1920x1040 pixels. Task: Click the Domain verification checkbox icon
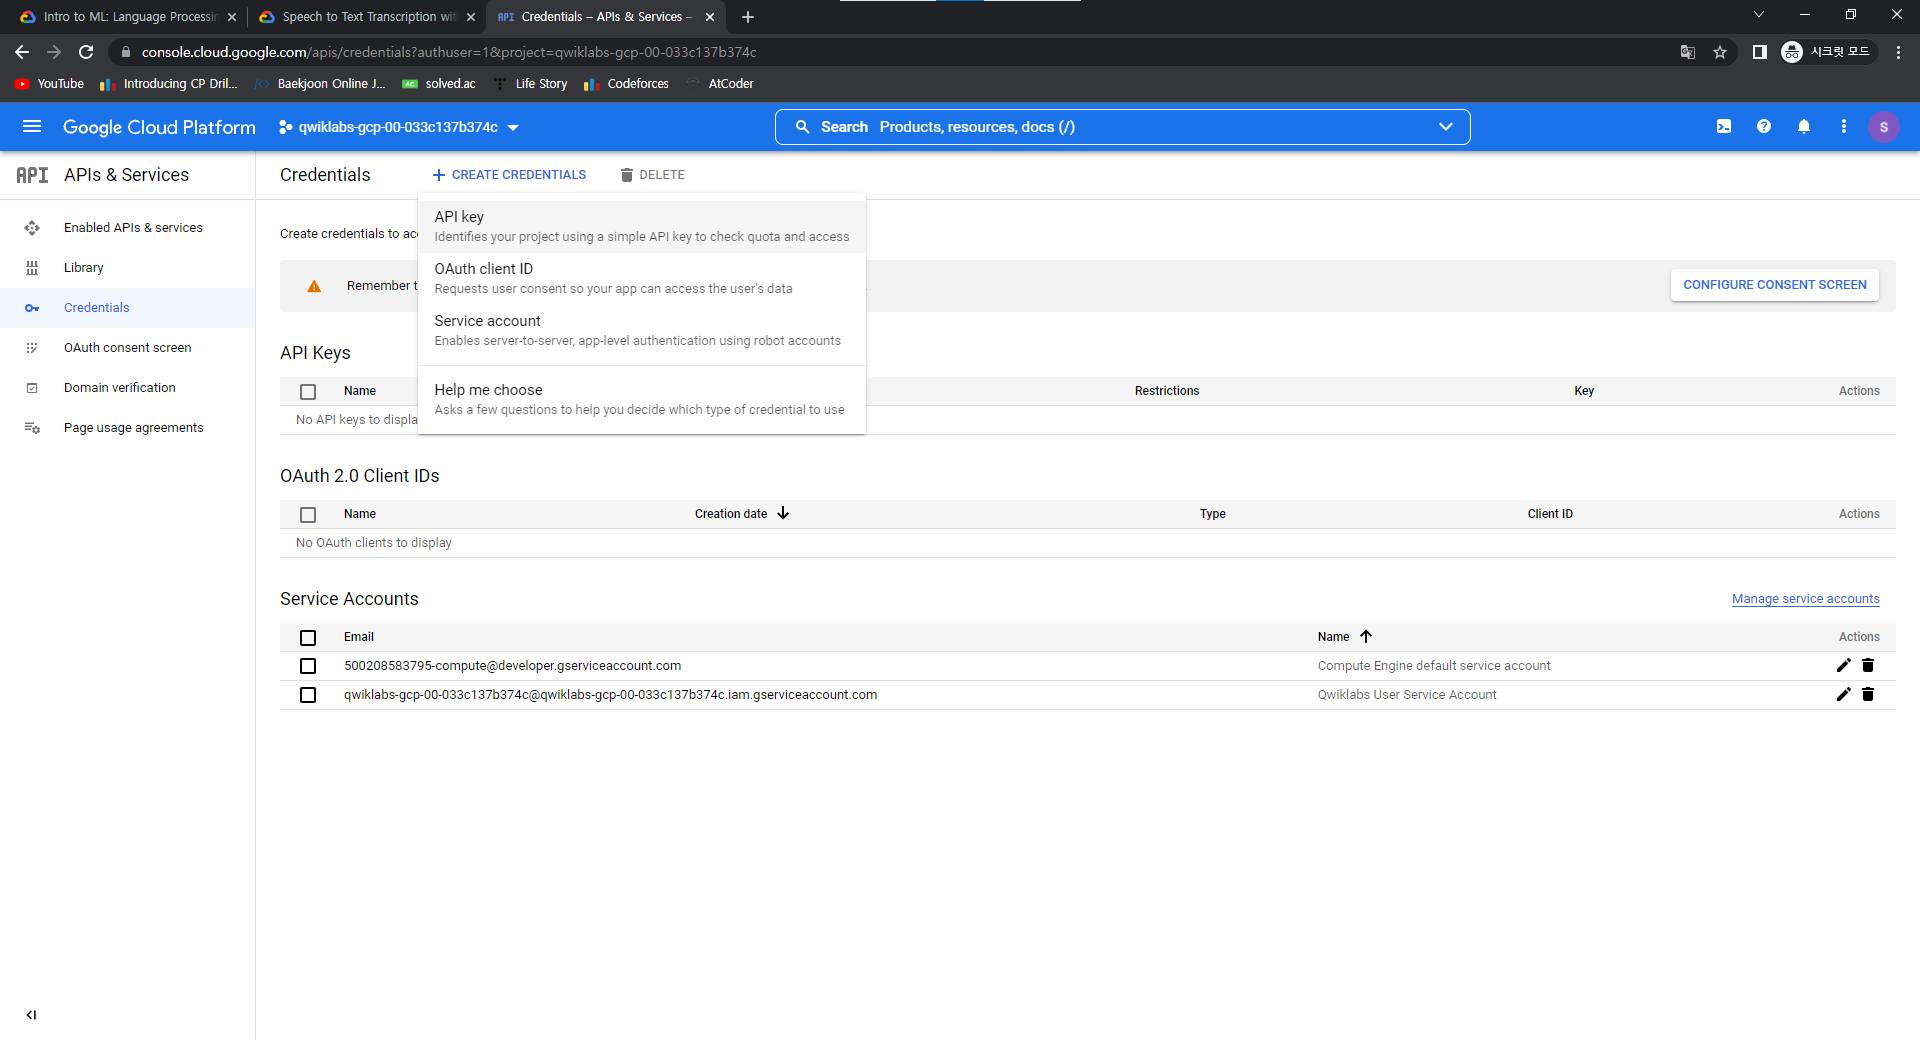coord(32,388)
